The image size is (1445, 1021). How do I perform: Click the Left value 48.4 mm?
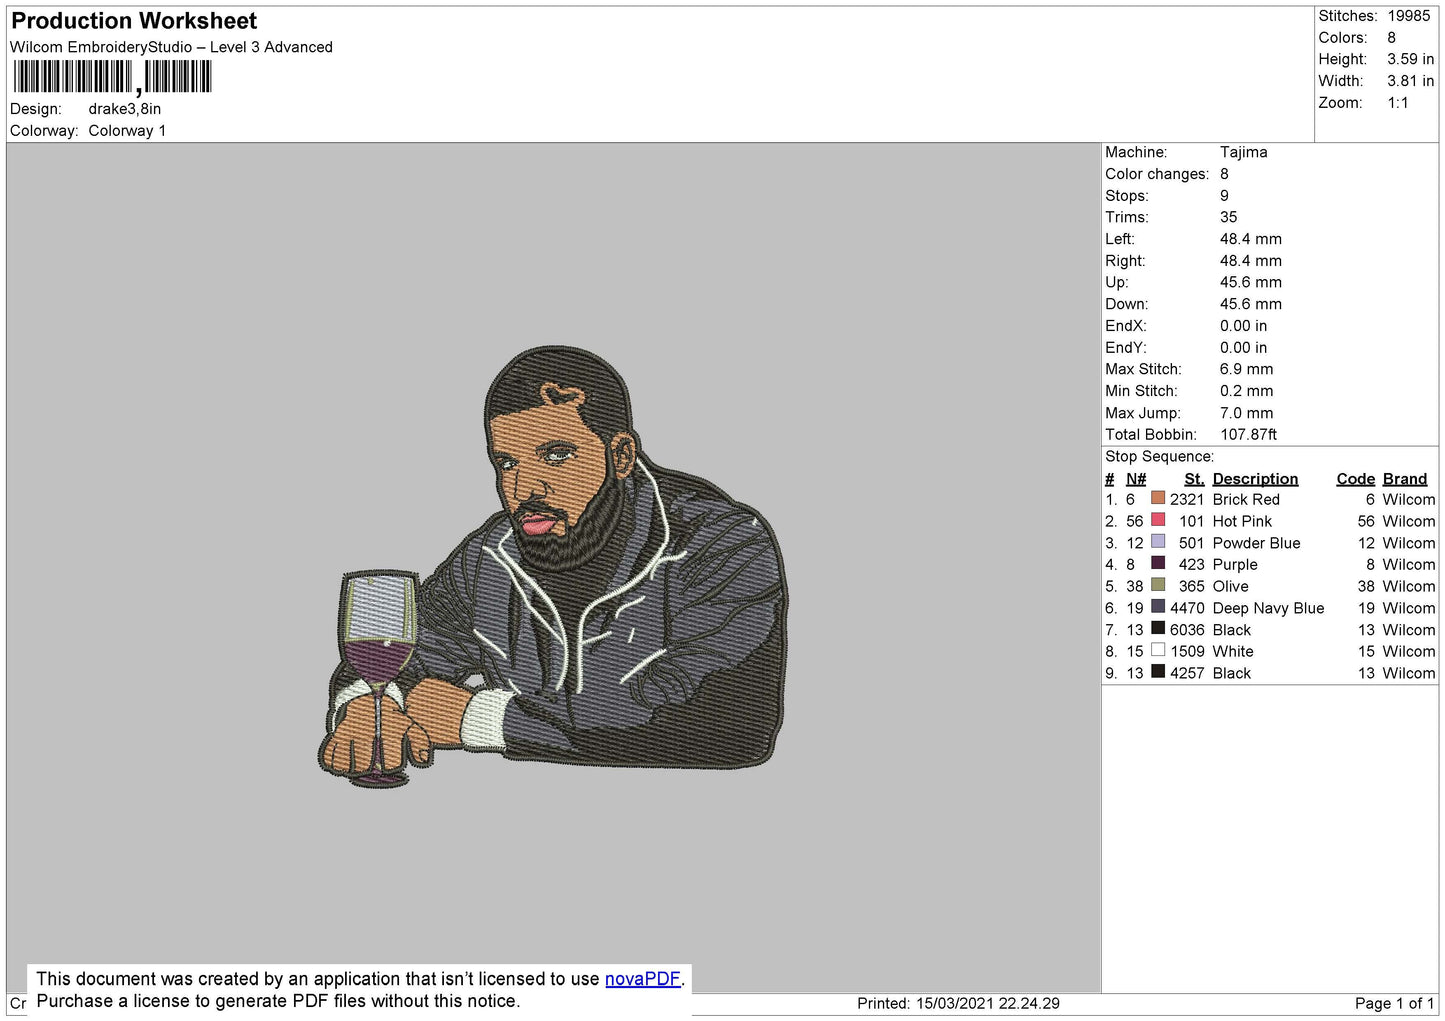click(1250, 239)
